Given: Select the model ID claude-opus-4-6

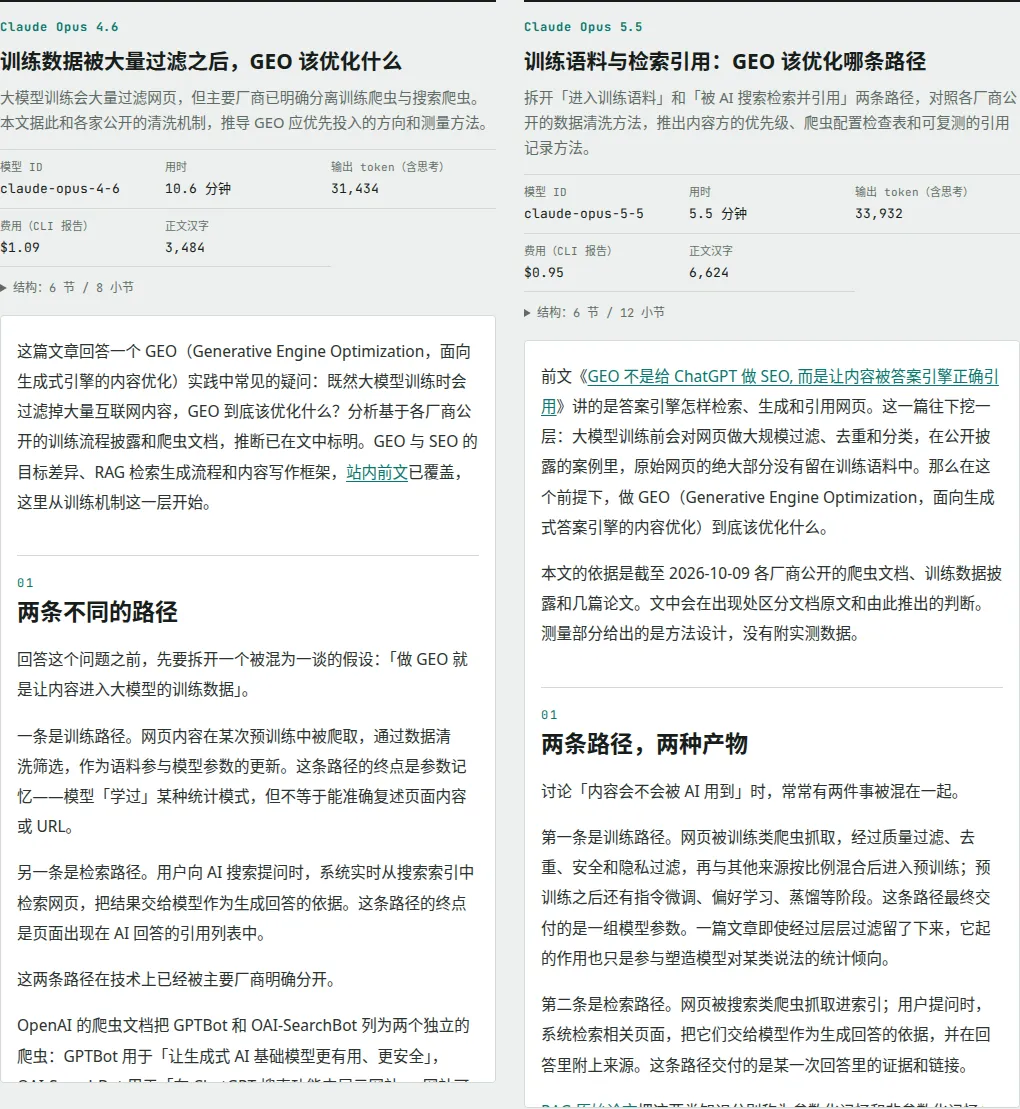Looking at the screenshot, I should (60, 189).
